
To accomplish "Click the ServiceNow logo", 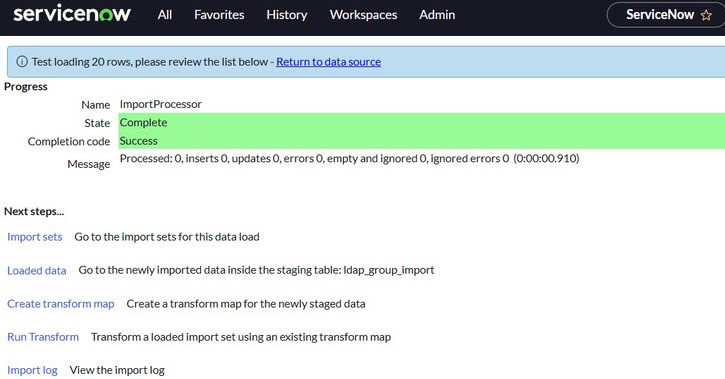I will [x=72, y=14].
